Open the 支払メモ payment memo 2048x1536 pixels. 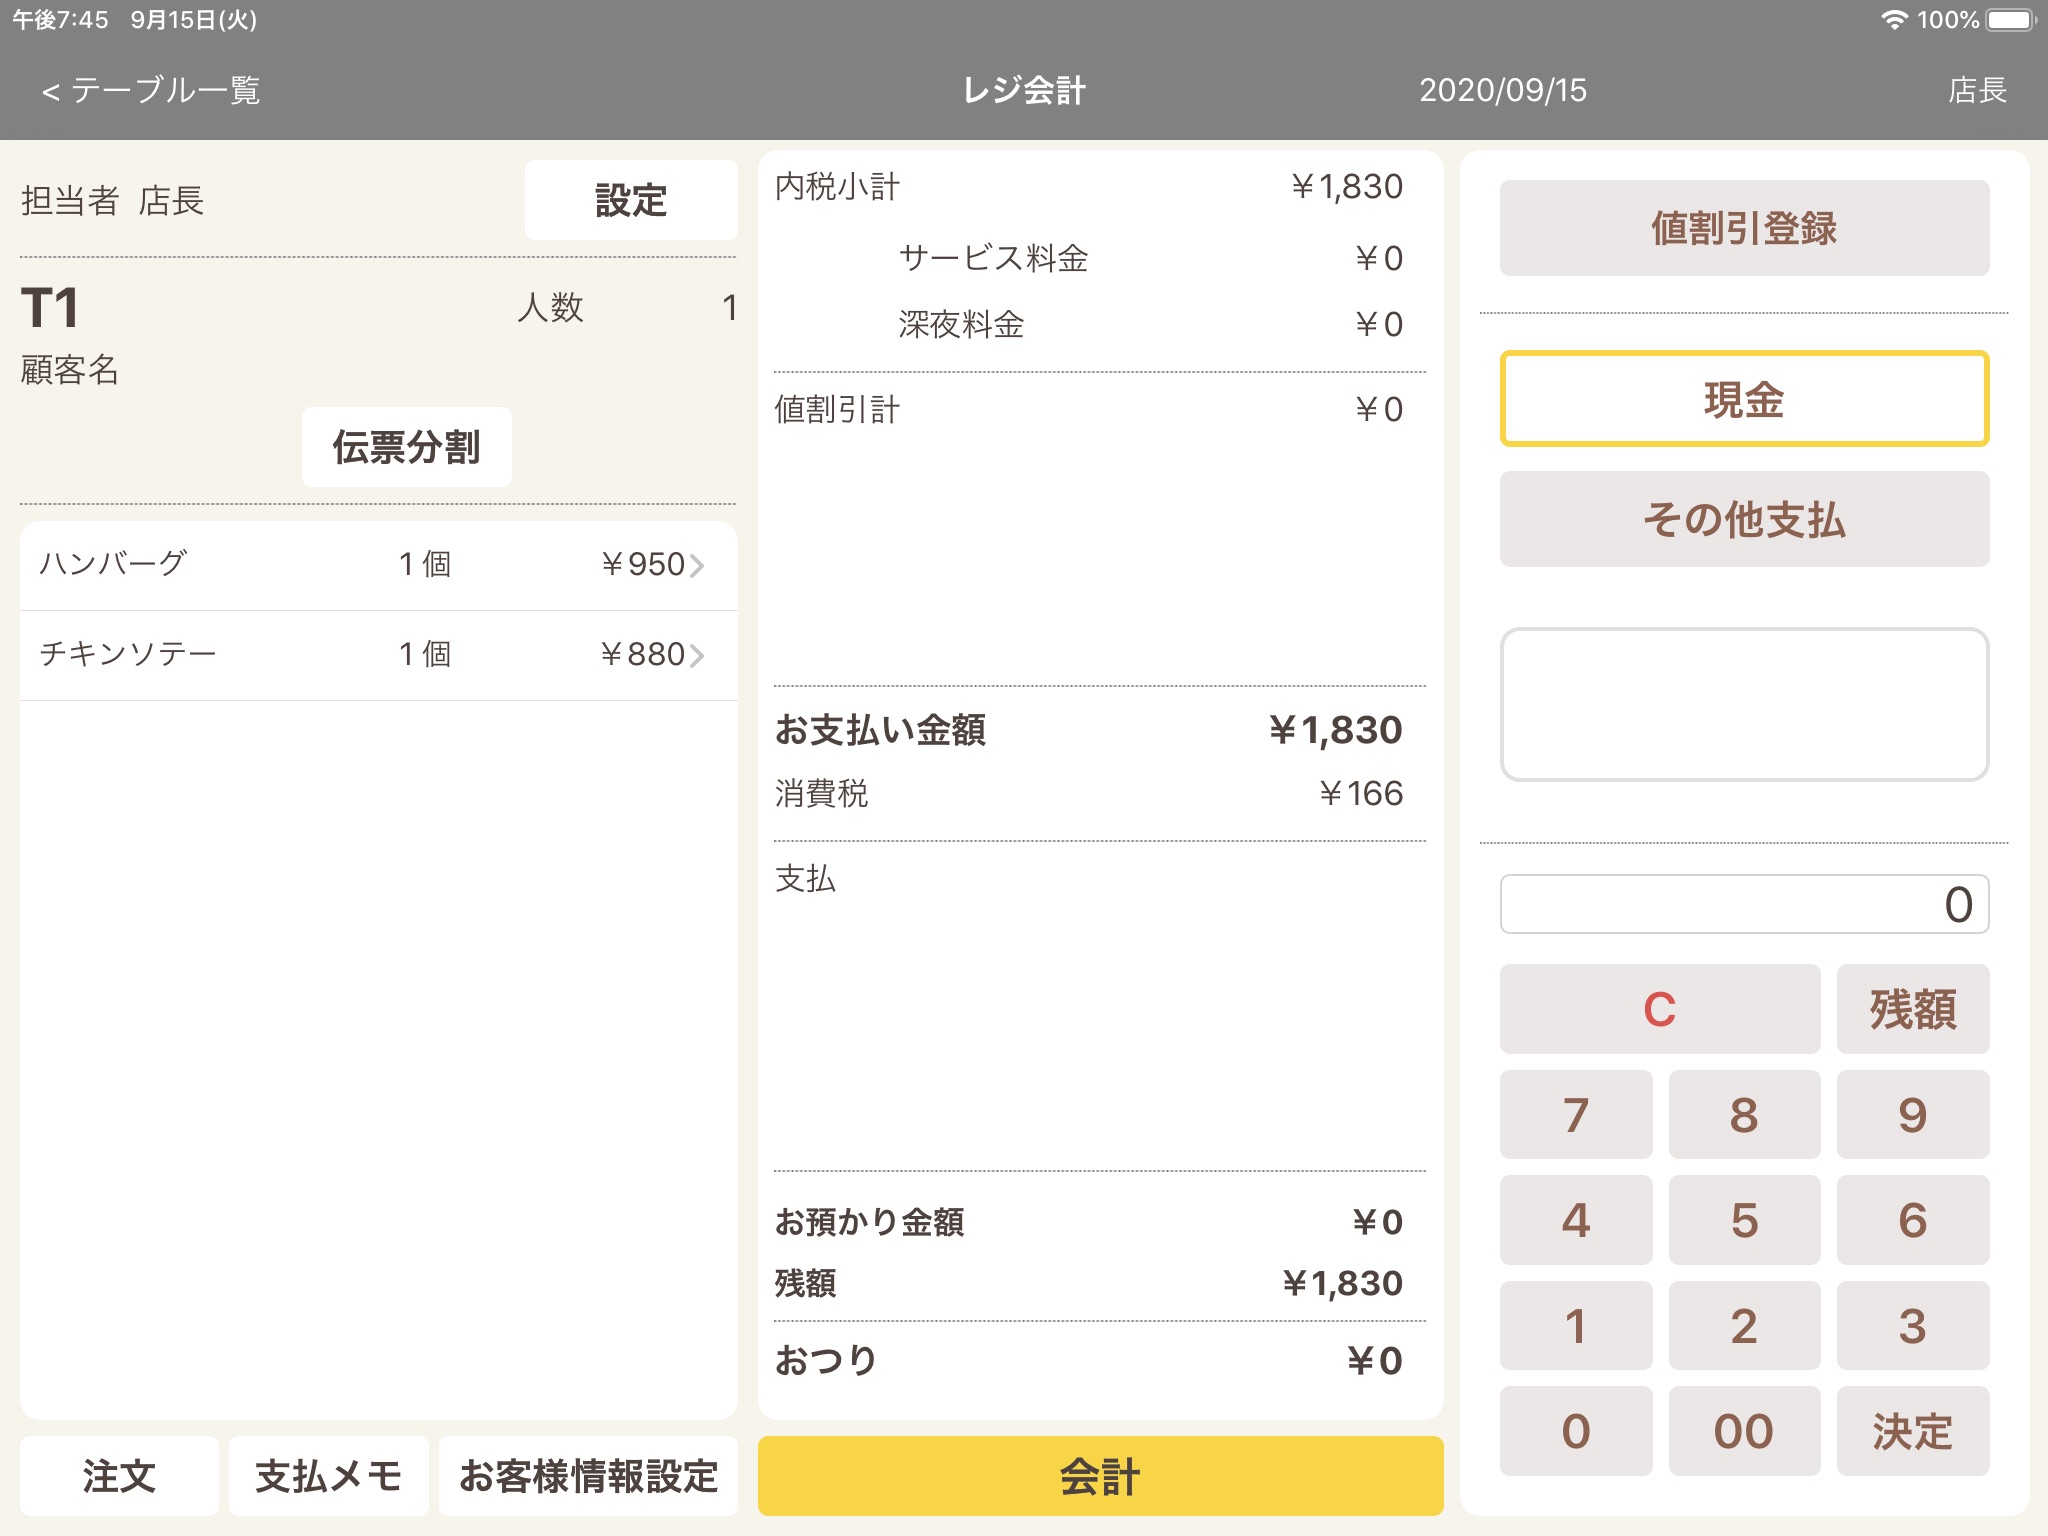329,1476
